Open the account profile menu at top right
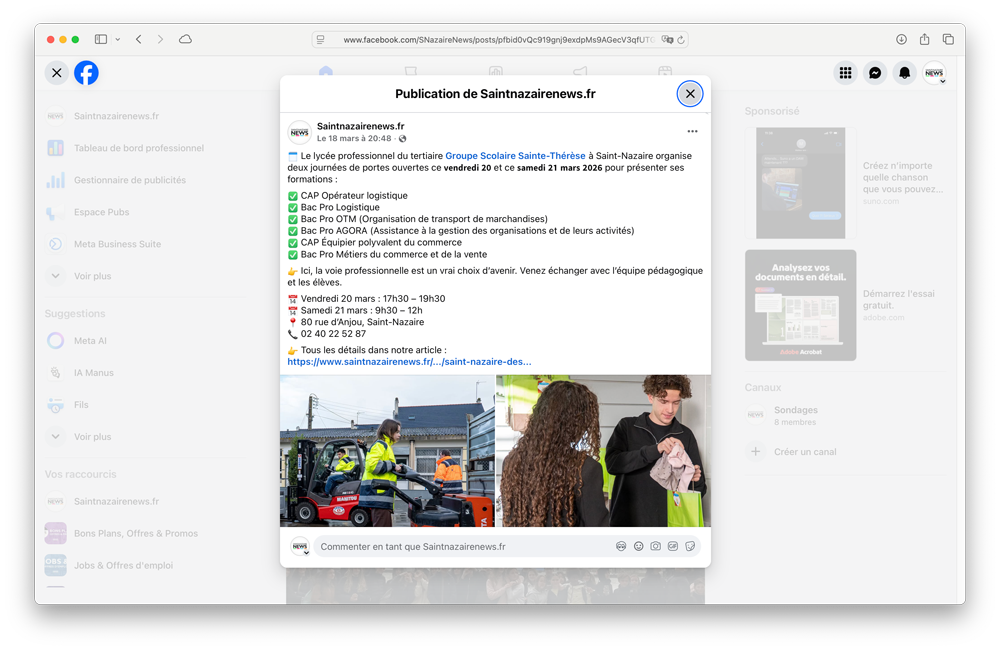 pyautogui.click(x=934, y=73)
